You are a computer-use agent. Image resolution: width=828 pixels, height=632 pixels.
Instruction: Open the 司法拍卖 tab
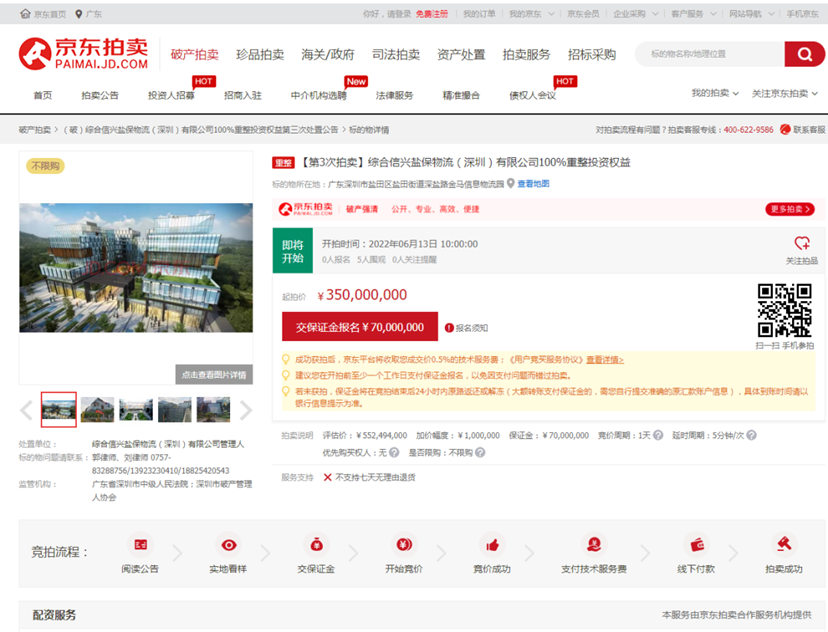point(396,54)
